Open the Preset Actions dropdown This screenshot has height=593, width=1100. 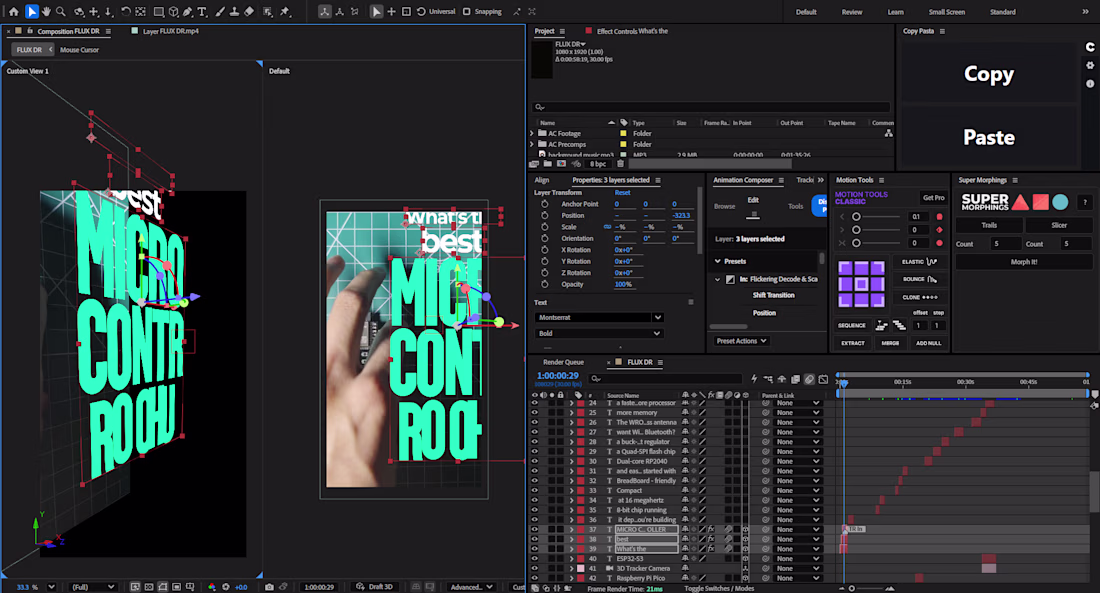pyautogui.click(x=741, y=341)
